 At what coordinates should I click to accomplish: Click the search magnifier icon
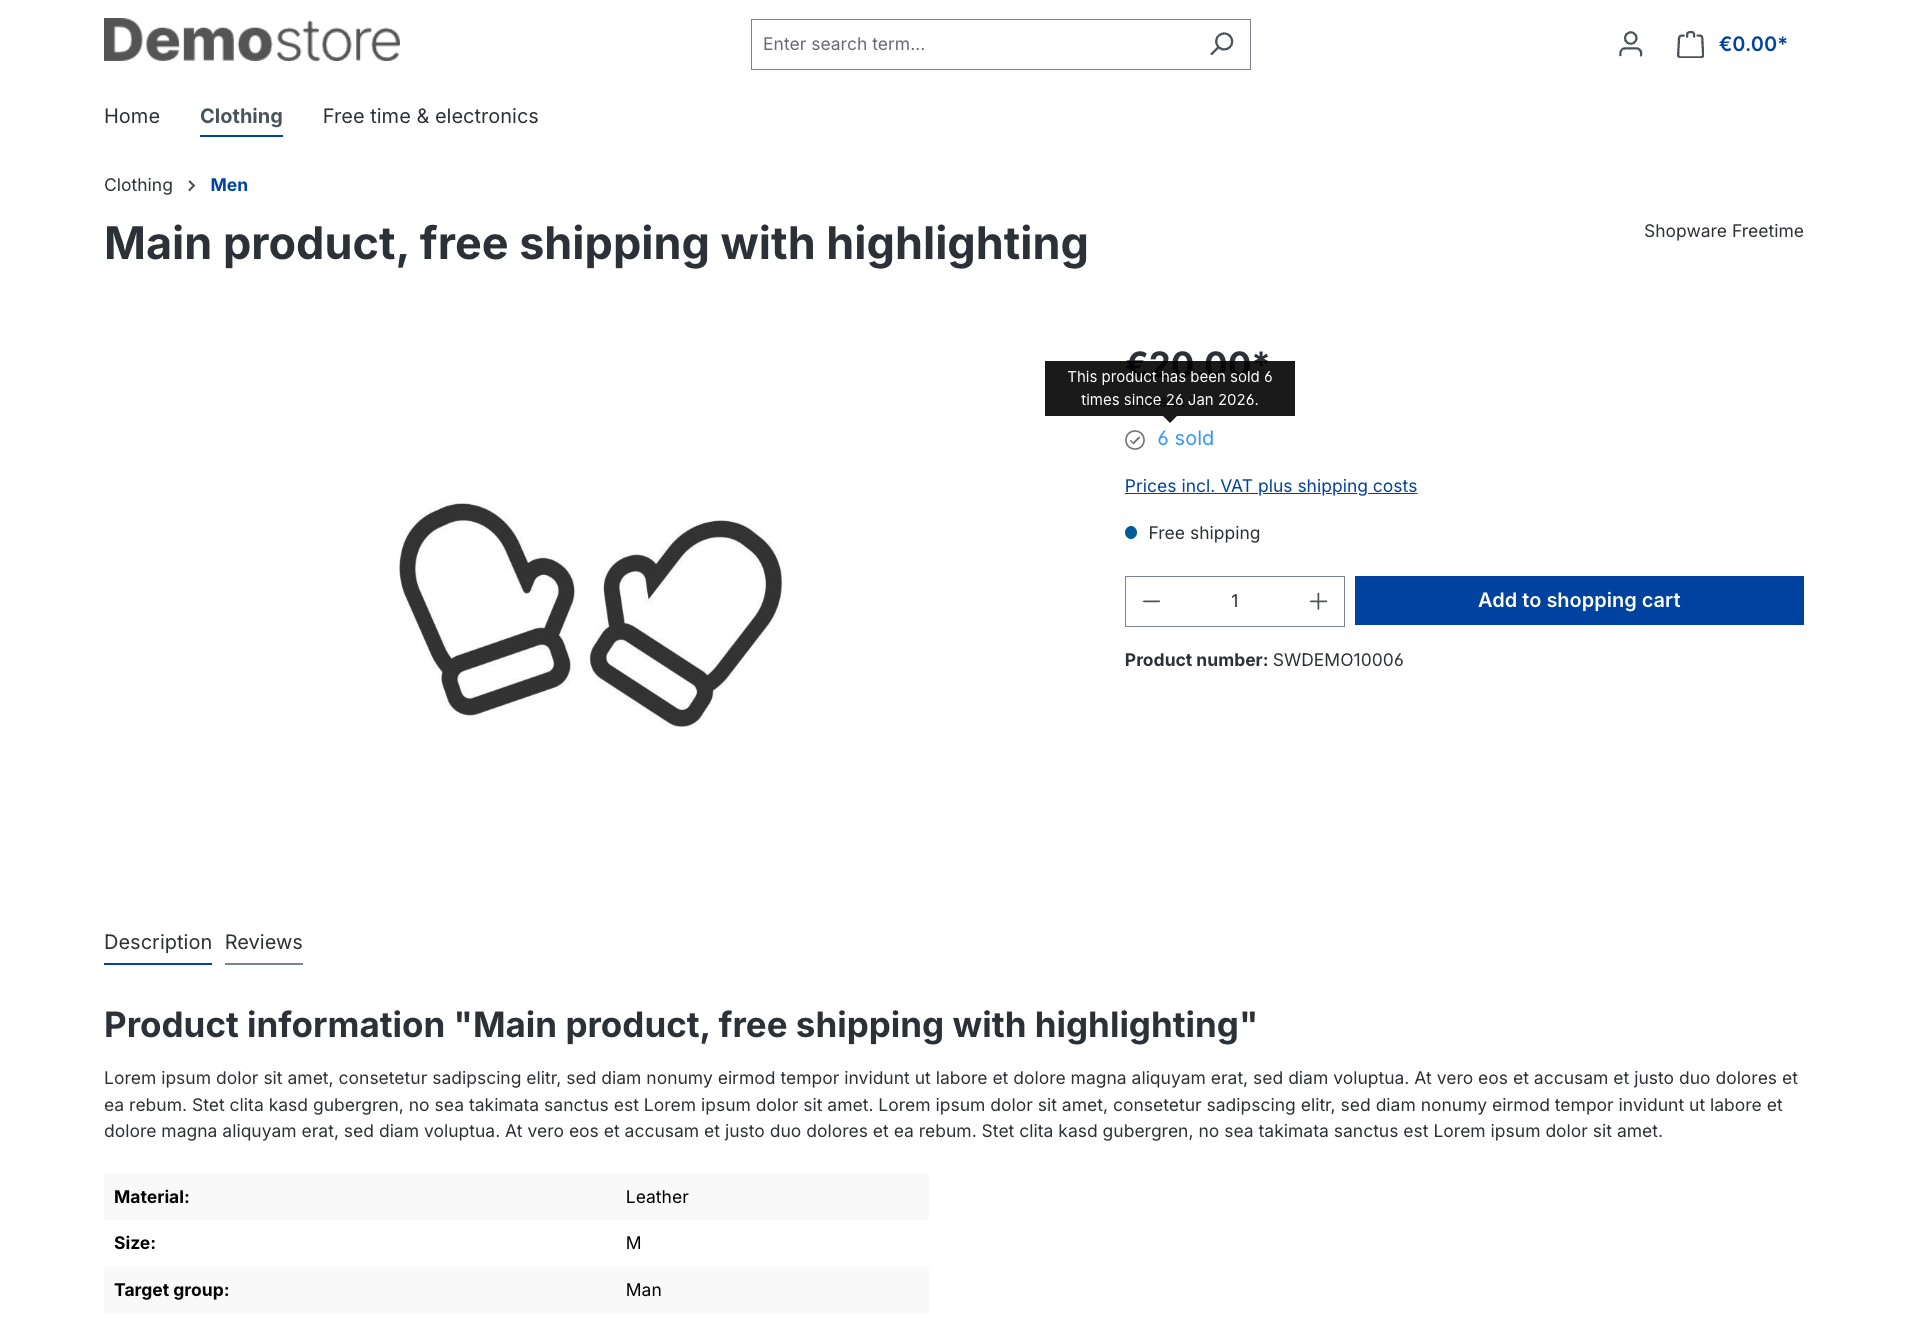1221,44
